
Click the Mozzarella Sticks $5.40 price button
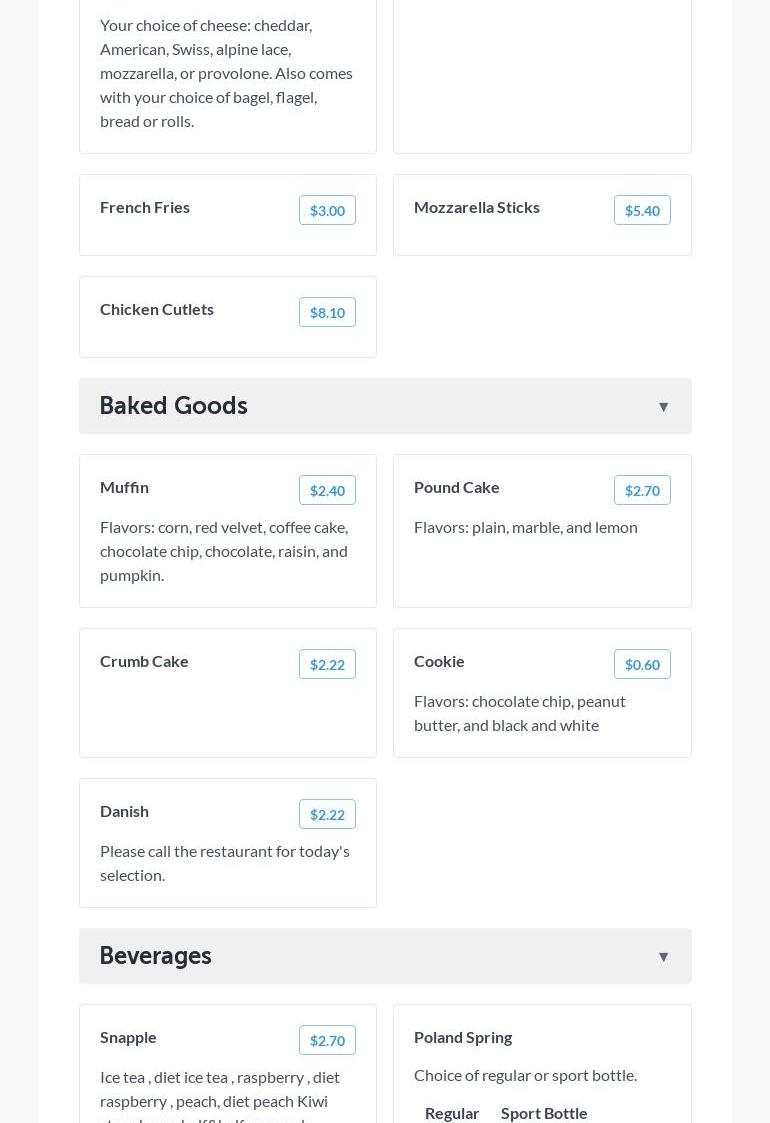click(642, 210)
